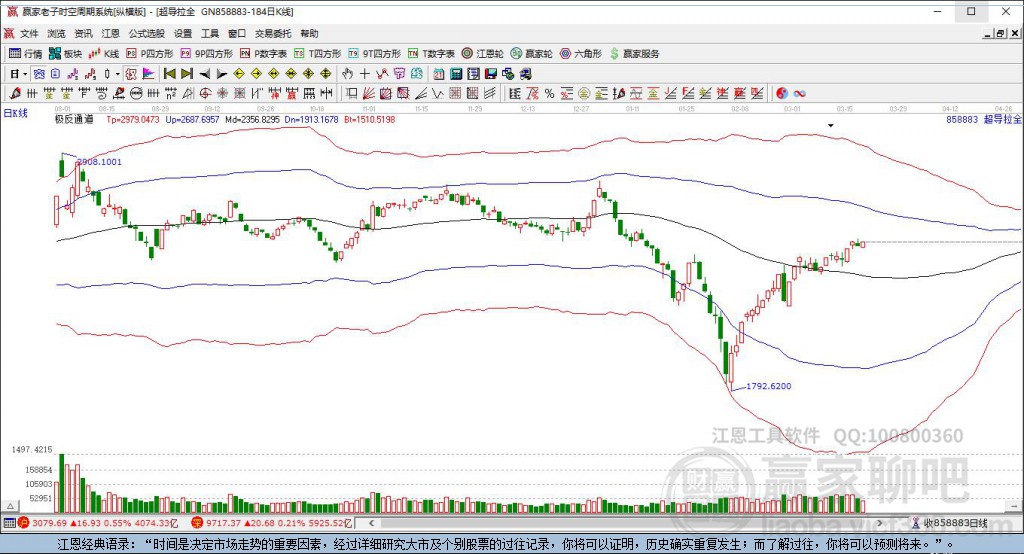Open the P四方形 tool
Screen dimensions: 1024x554
tap(150, 54)
